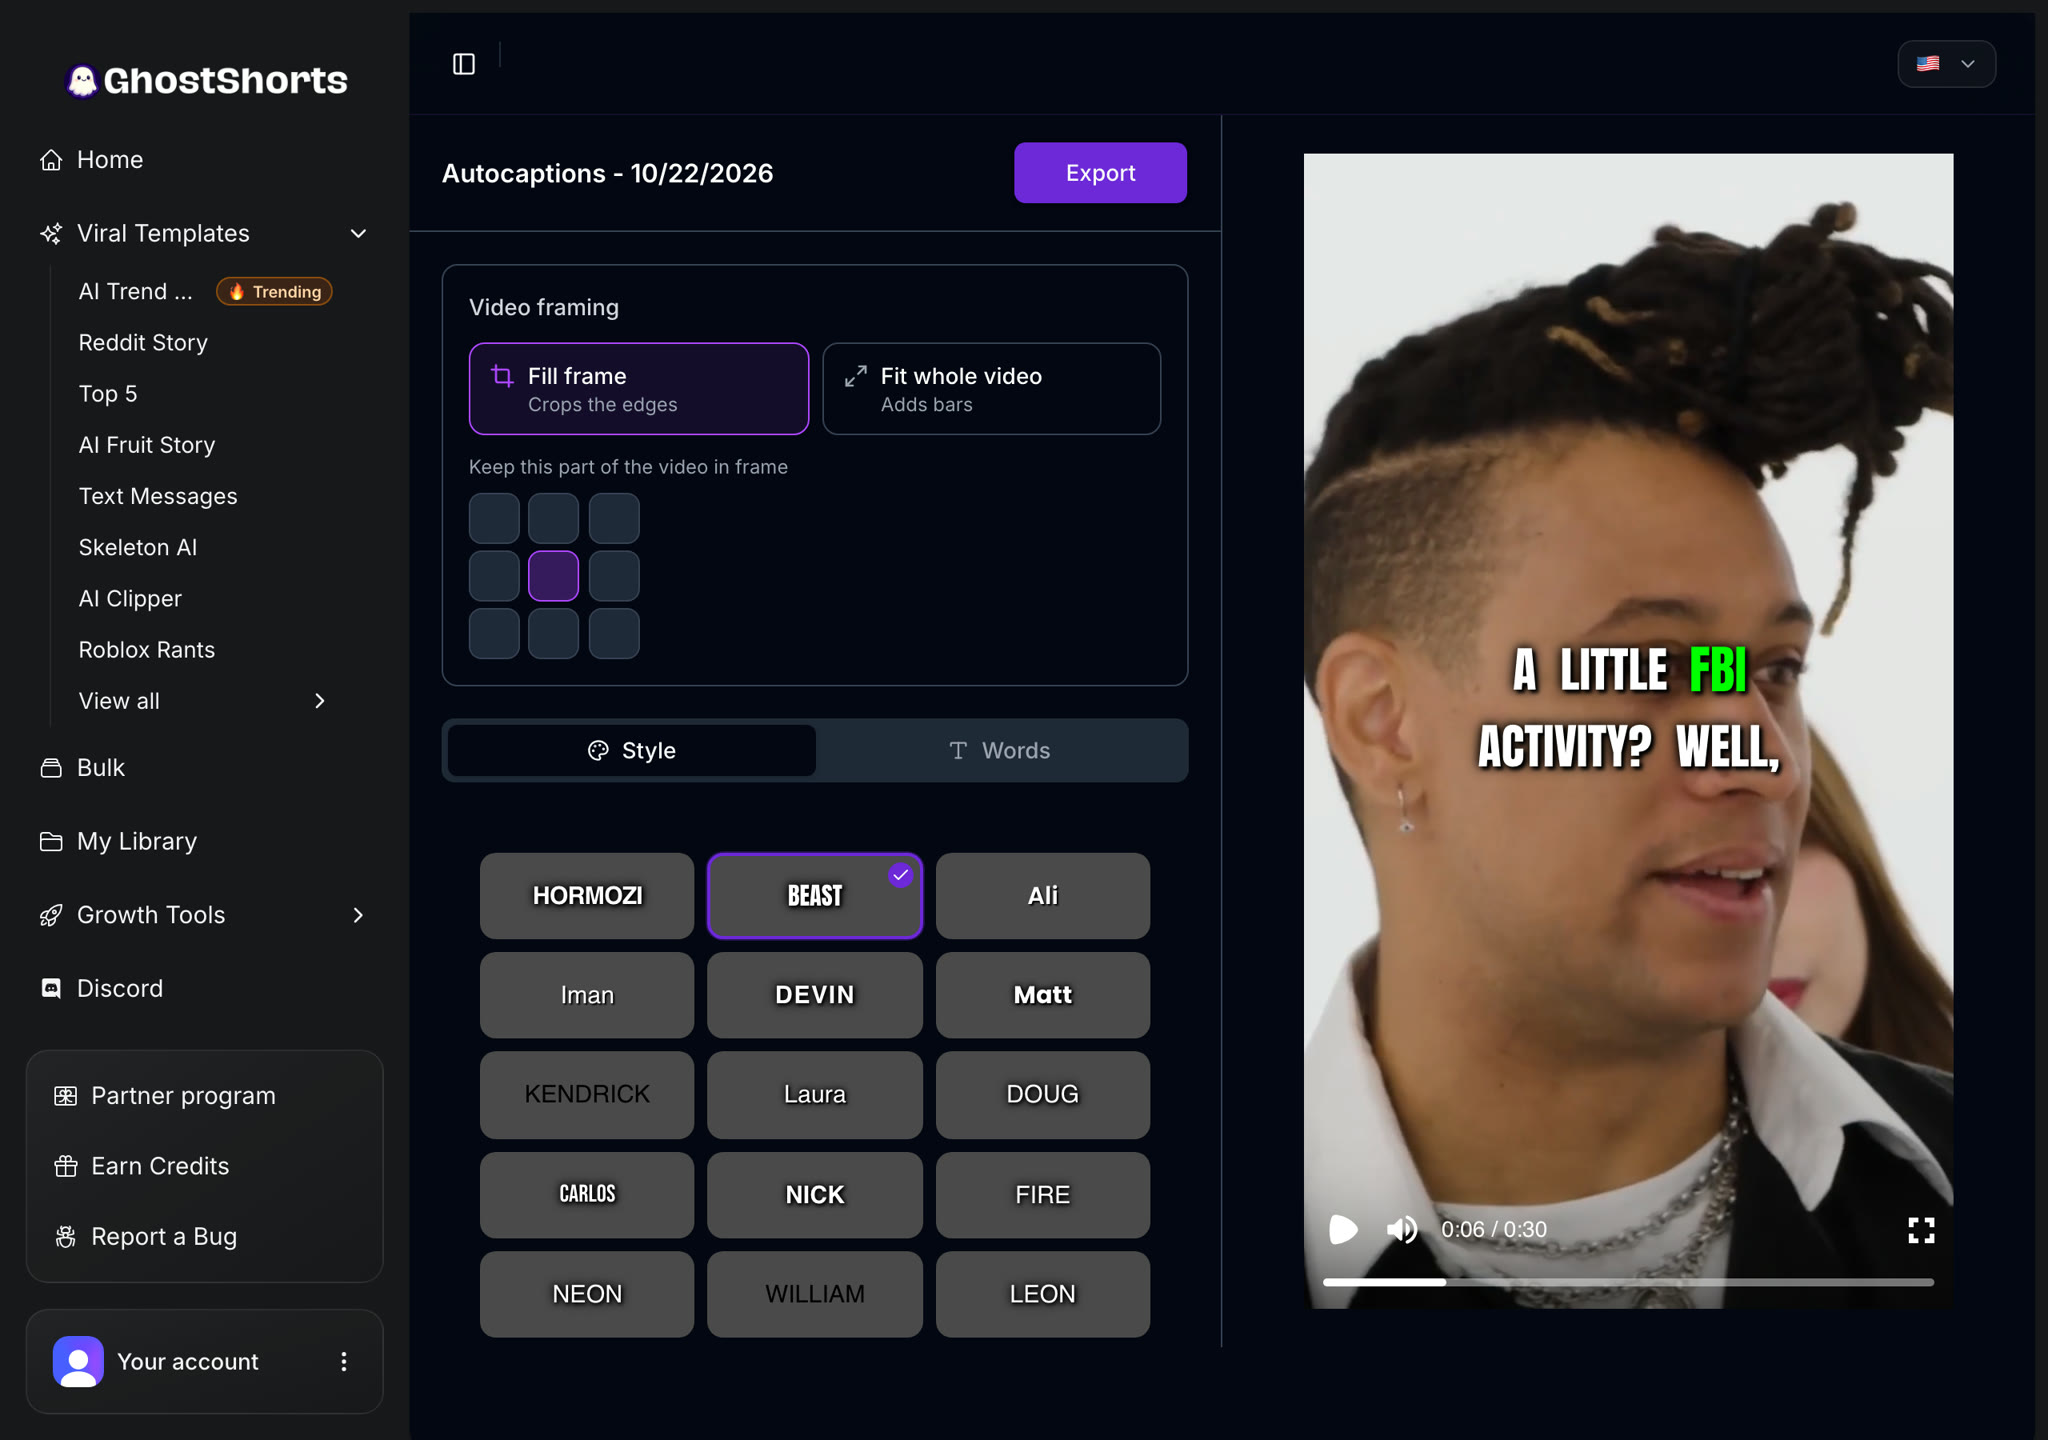Choose the Laura caption style
This screenshot has height=1440, width=2048.
(x=815, y=1095)
